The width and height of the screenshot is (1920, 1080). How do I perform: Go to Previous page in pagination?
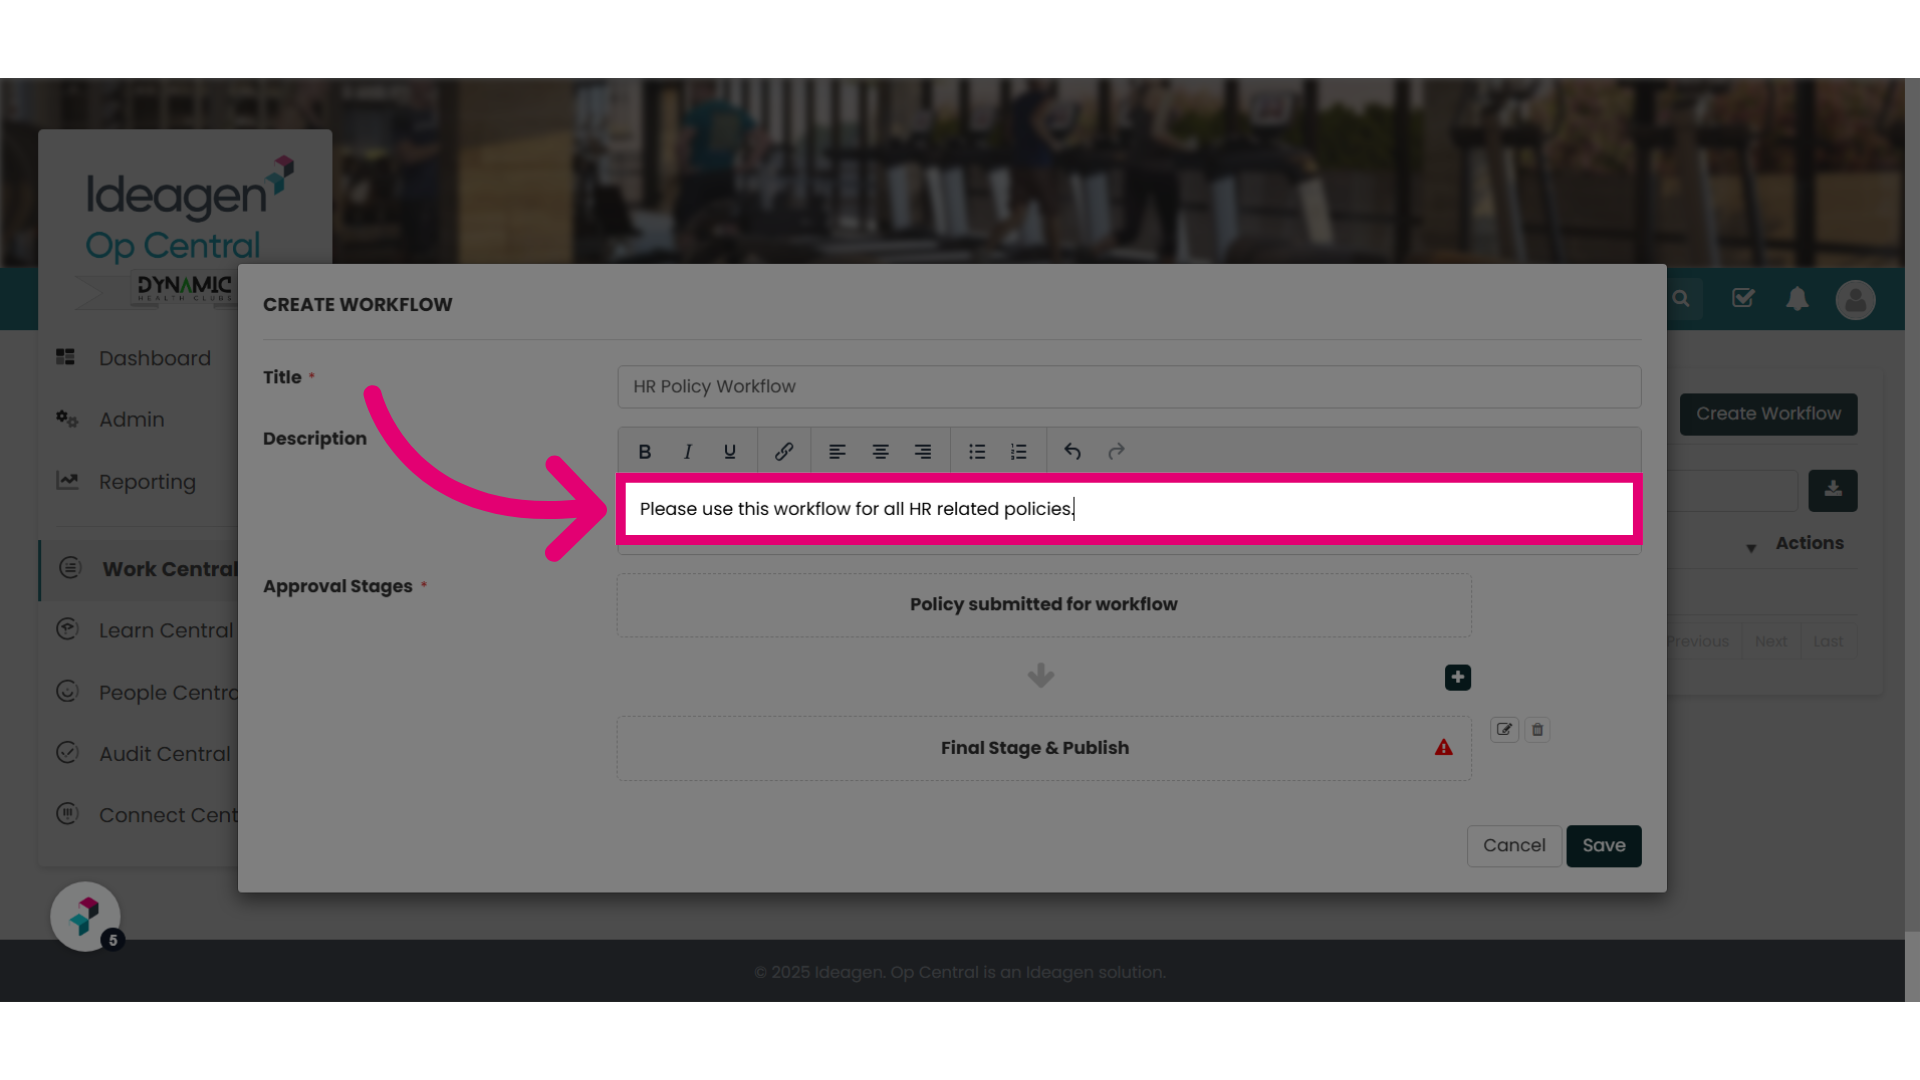(1698, 642)
